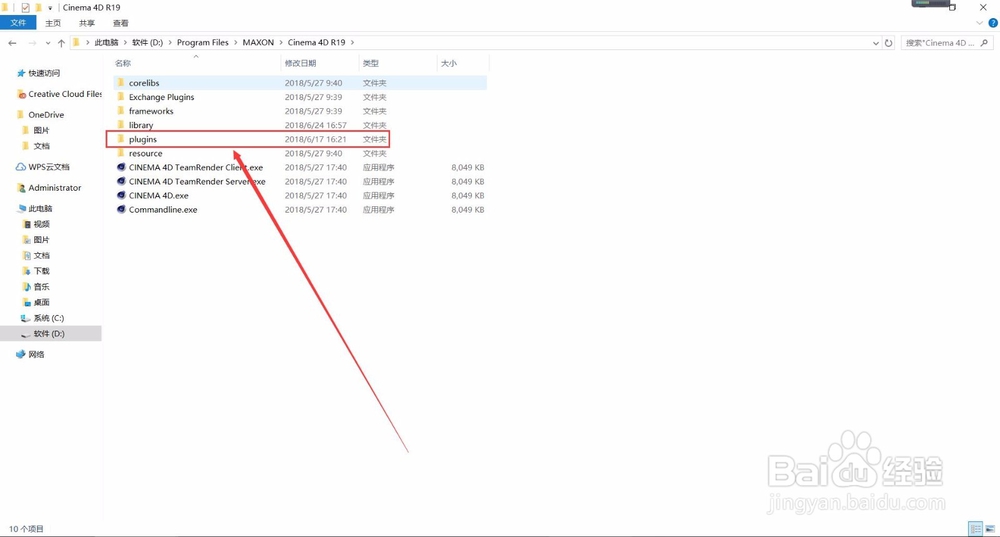Viewport: 1000px width, 537px height.
Task: Switch to details view icon
Action: click(x=975, y=529)
